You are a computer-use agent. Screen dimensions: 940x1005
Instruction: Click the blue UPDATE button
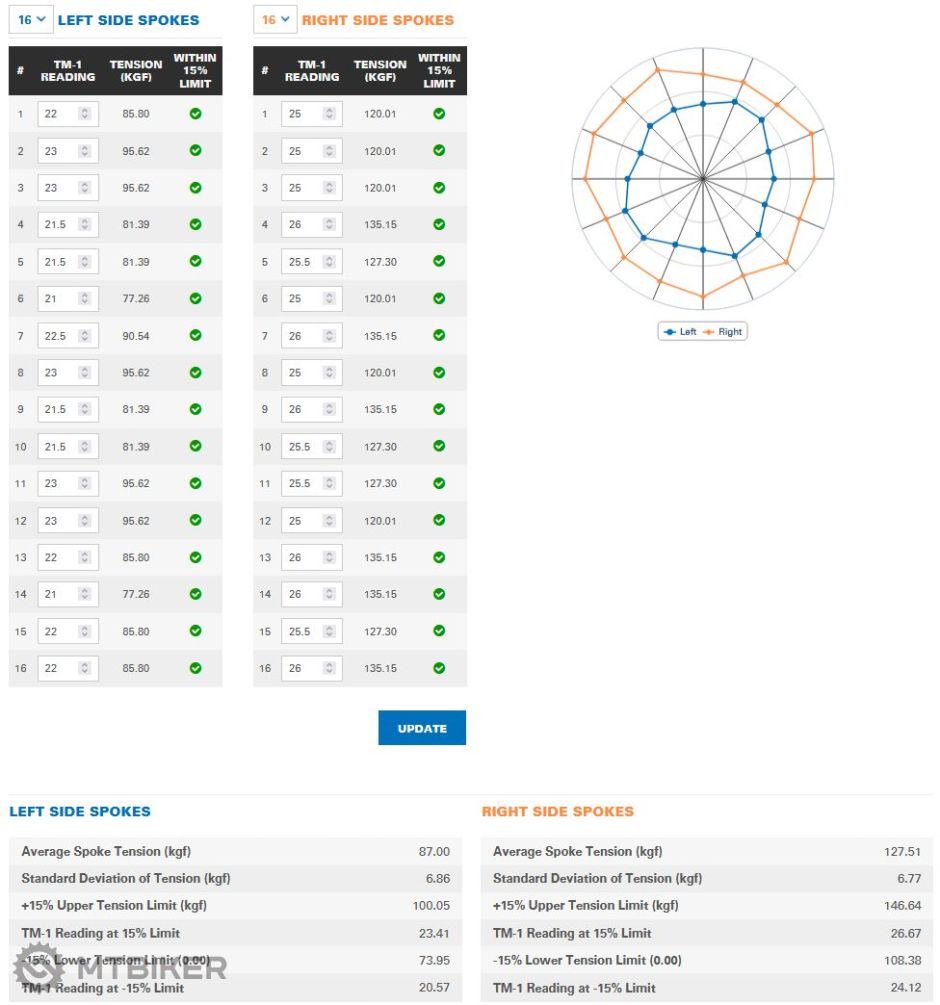coord(422,728)
